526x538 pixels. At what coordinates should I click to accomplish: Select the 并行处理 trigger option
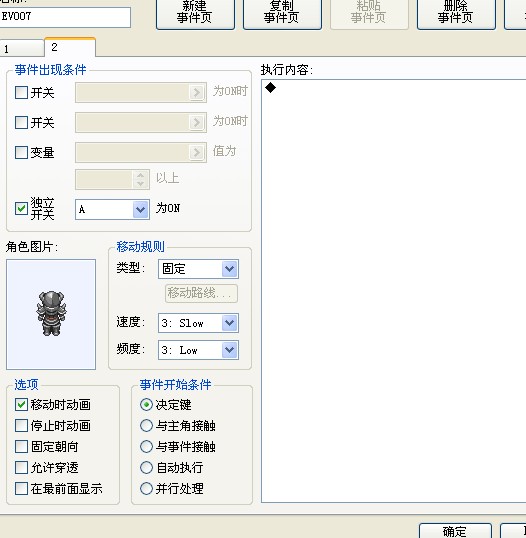point(146,489)
